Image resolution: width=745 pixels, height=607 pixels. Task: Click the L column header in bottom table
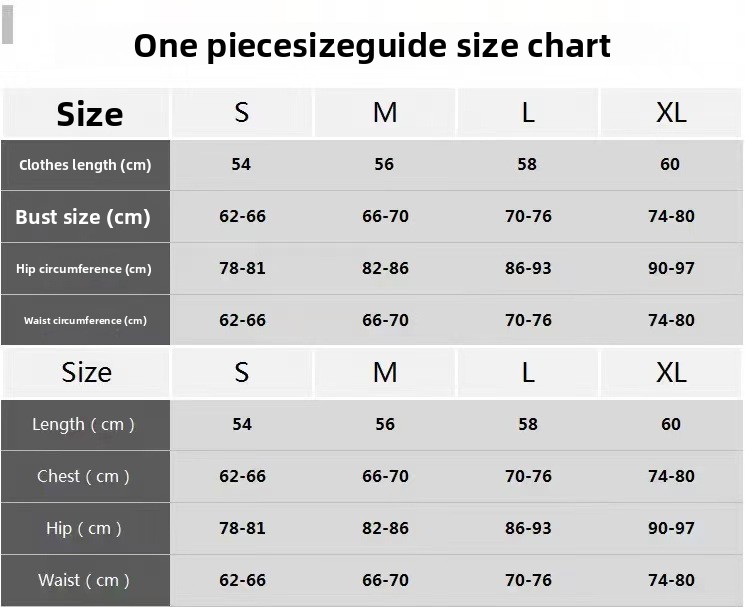[528, 372]
